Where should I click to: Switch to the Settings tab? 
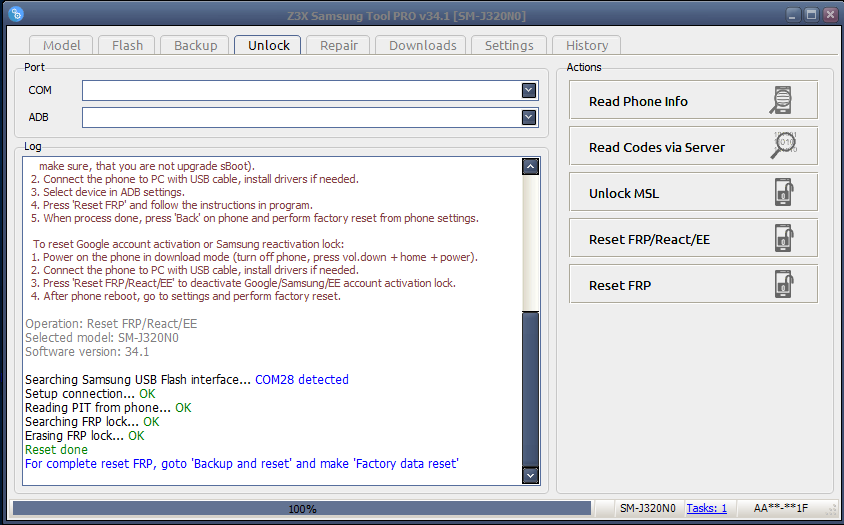(x=509, y=45)
